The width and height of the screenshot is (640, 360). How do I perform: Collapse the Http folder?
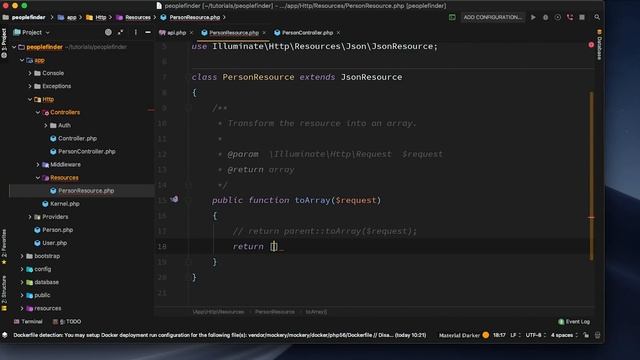click(x=30, y=99)
